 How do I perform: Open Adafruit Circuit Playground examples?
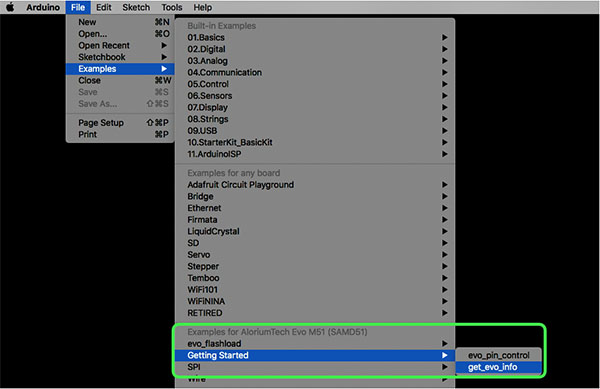point(315,185)
